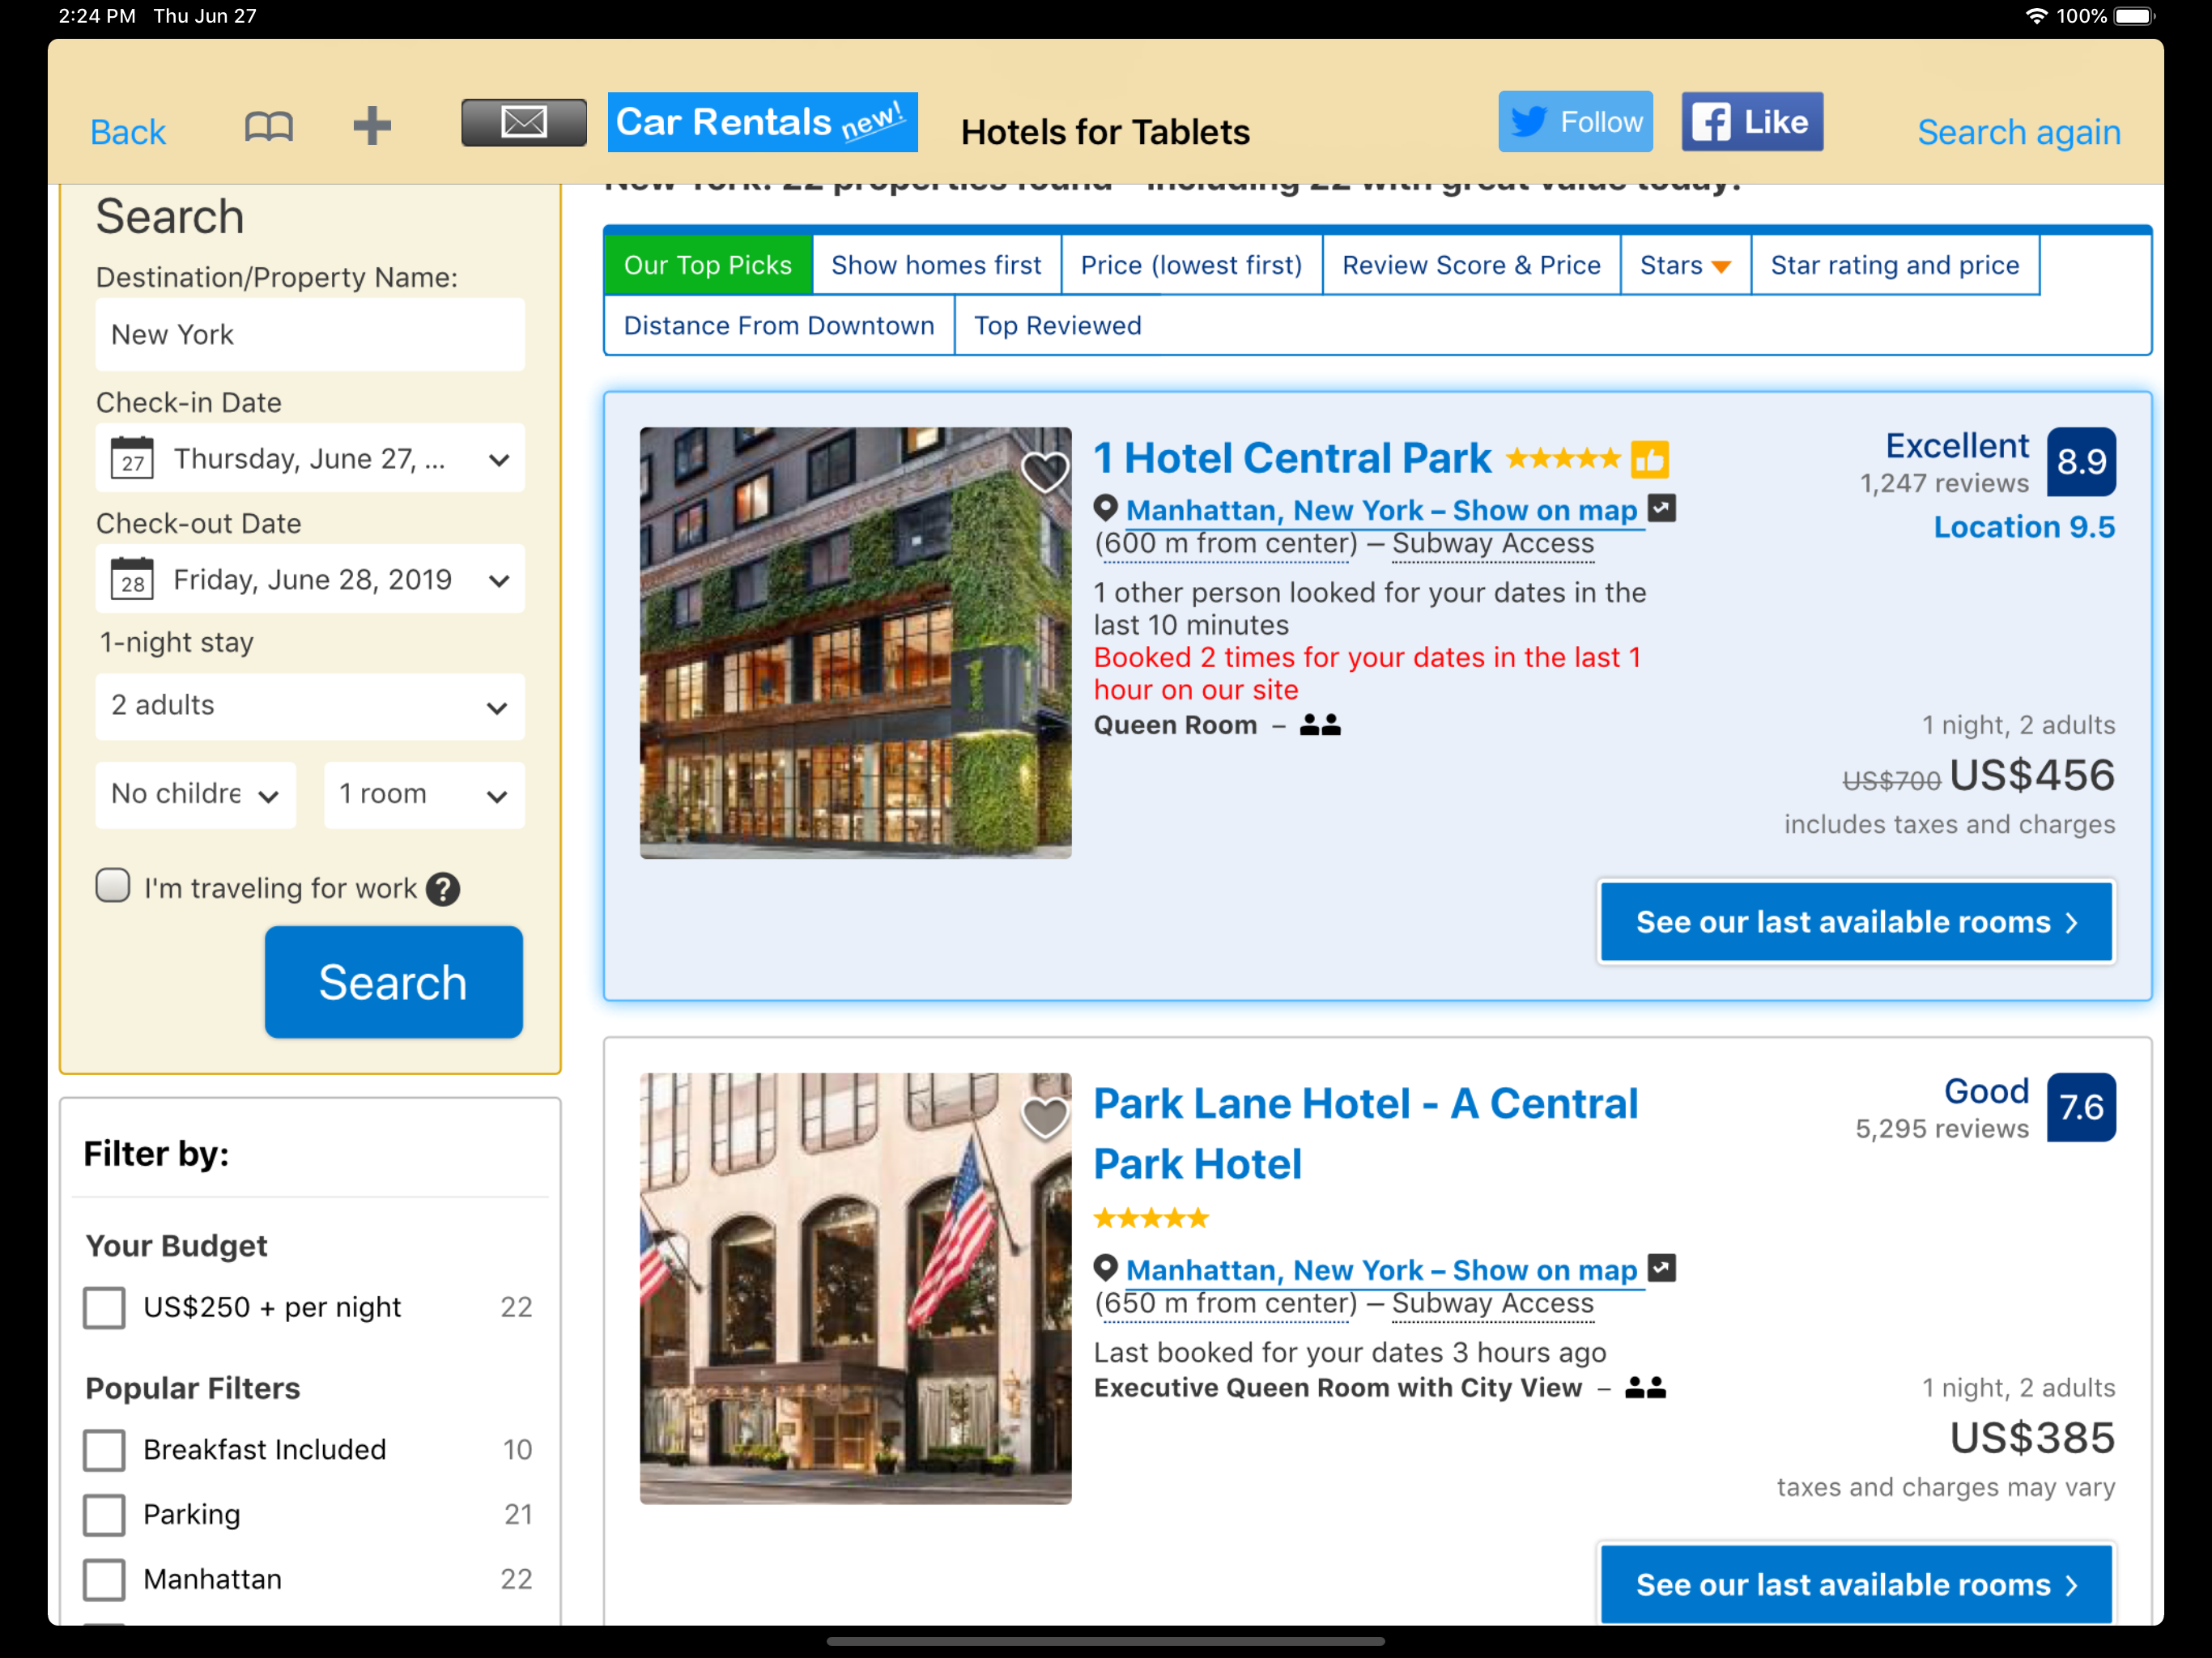The width and height of the screenshot is (2212, 1658).
Task: Click the blue Search button
Action: (393, 982)
